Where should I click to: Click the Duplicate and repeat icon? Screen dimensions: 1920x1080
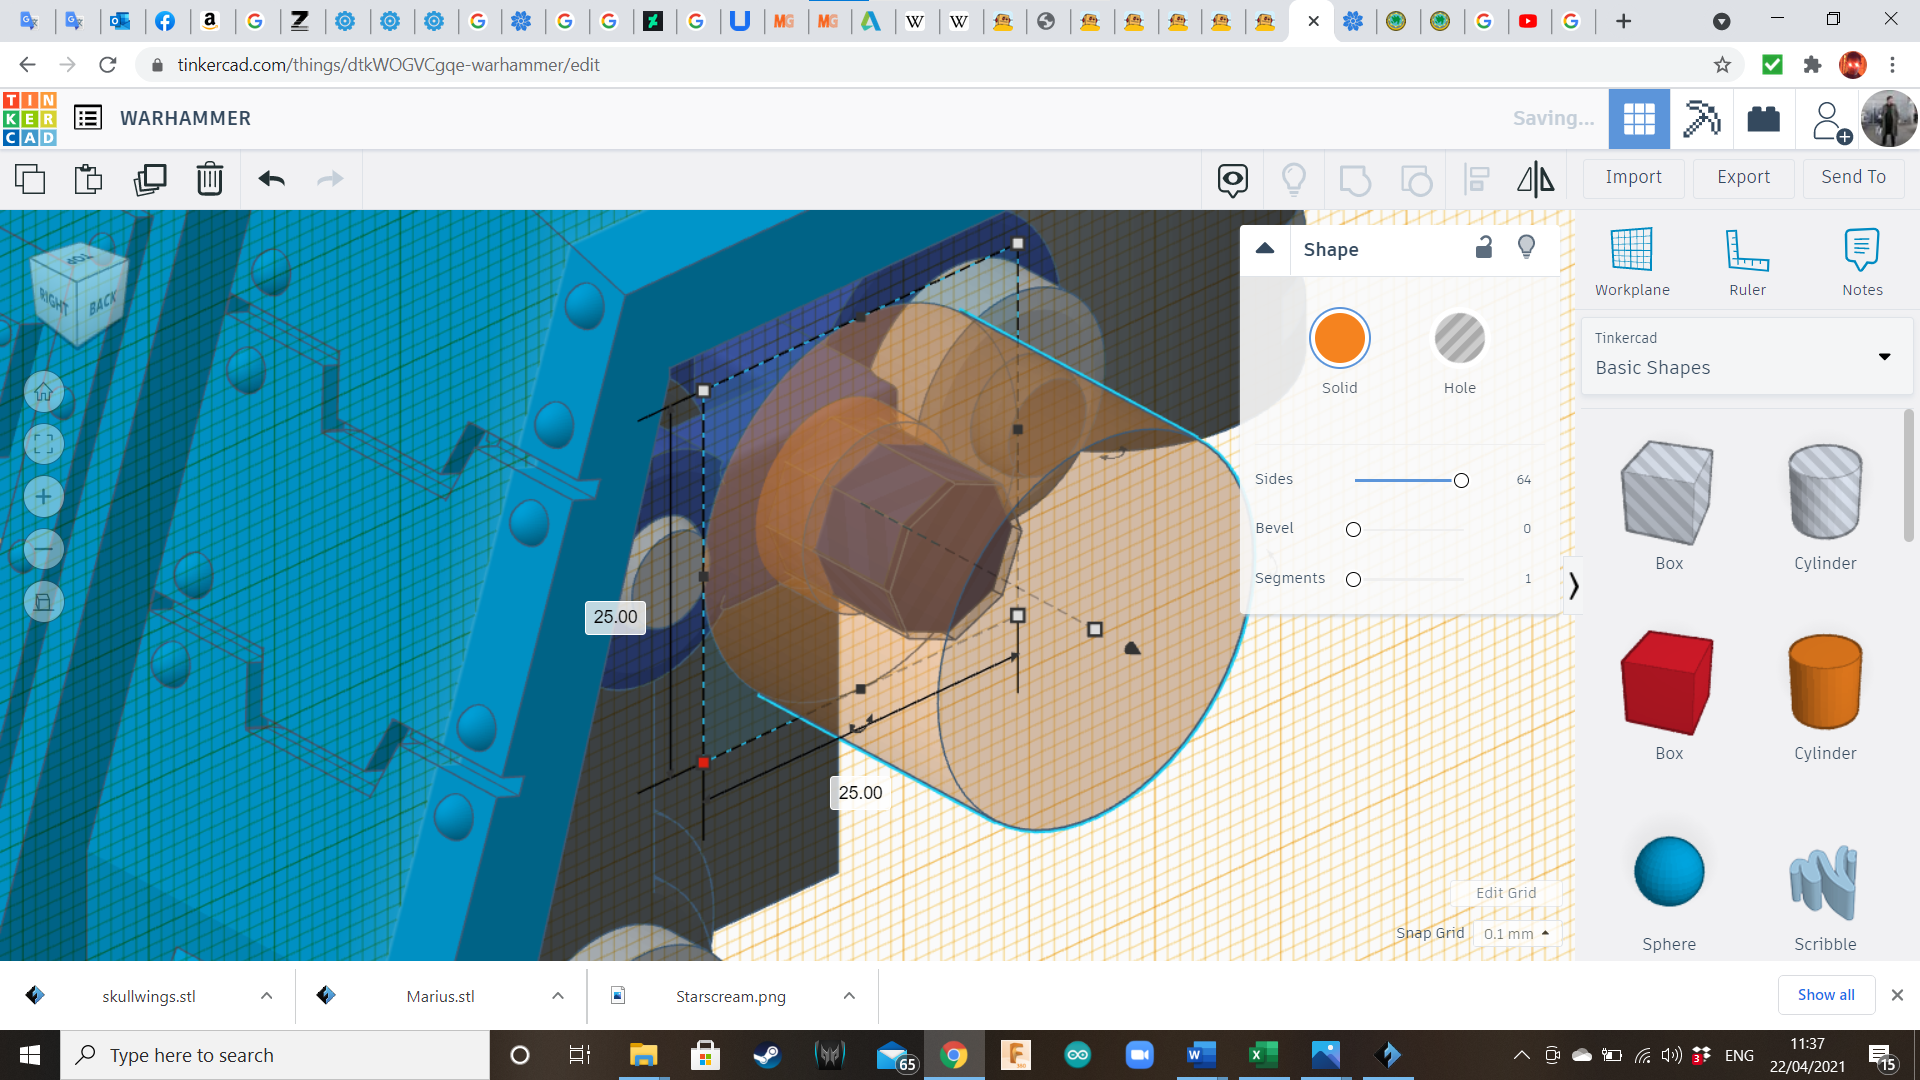click(x=150, y=179)
